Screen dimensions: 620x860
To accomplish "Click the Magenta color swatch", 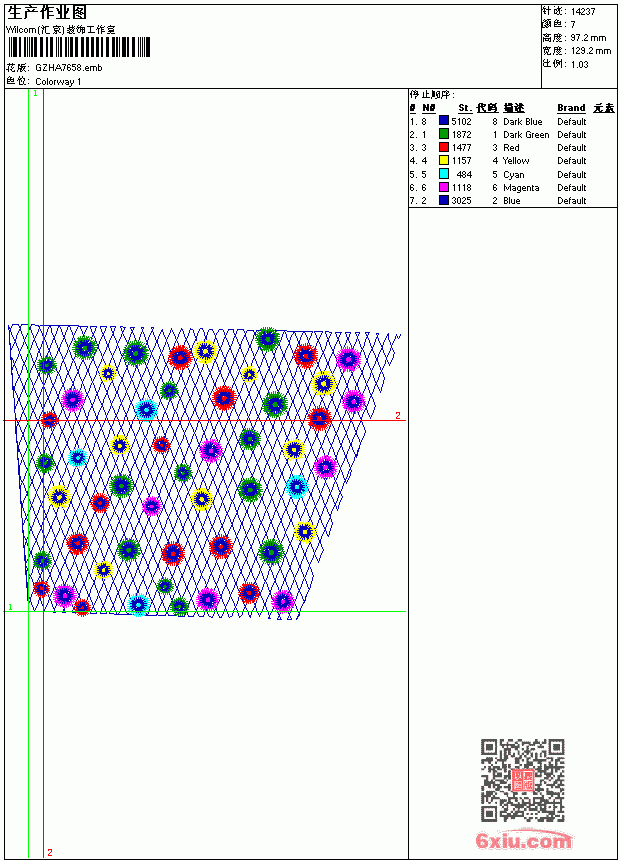I will coord(444,187).
